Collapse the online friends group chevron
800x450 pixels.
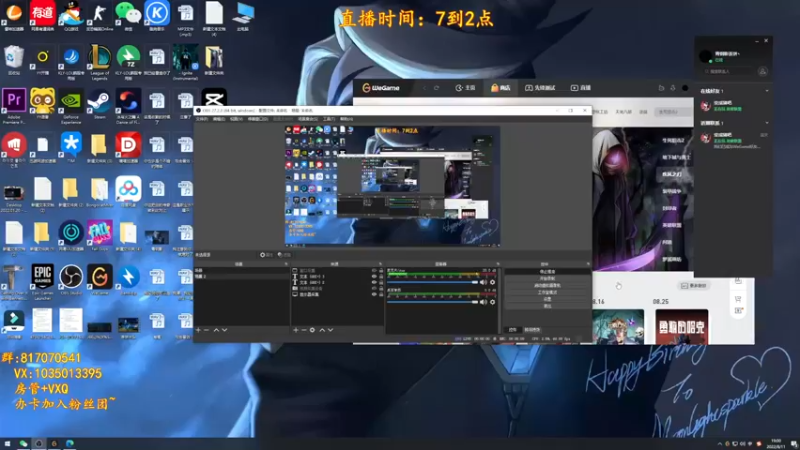[767, 91]
